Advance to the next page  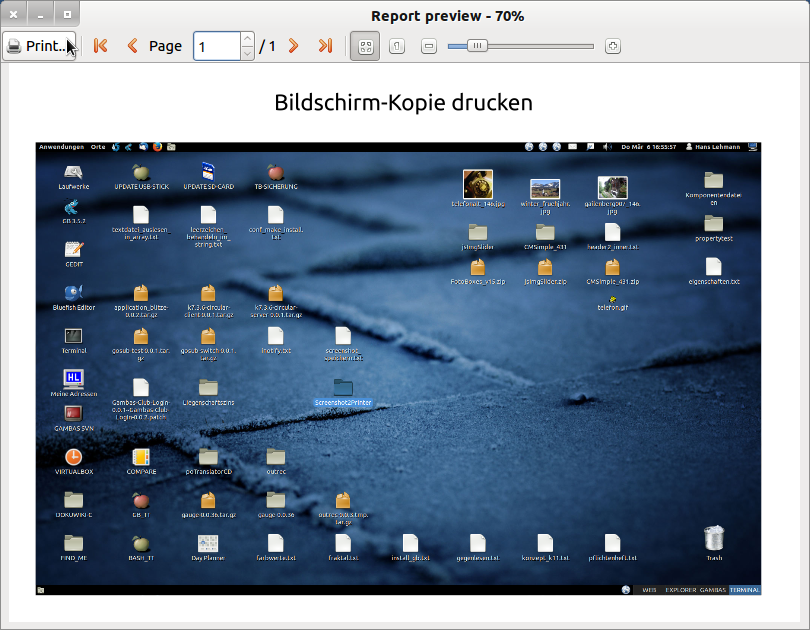294,46
